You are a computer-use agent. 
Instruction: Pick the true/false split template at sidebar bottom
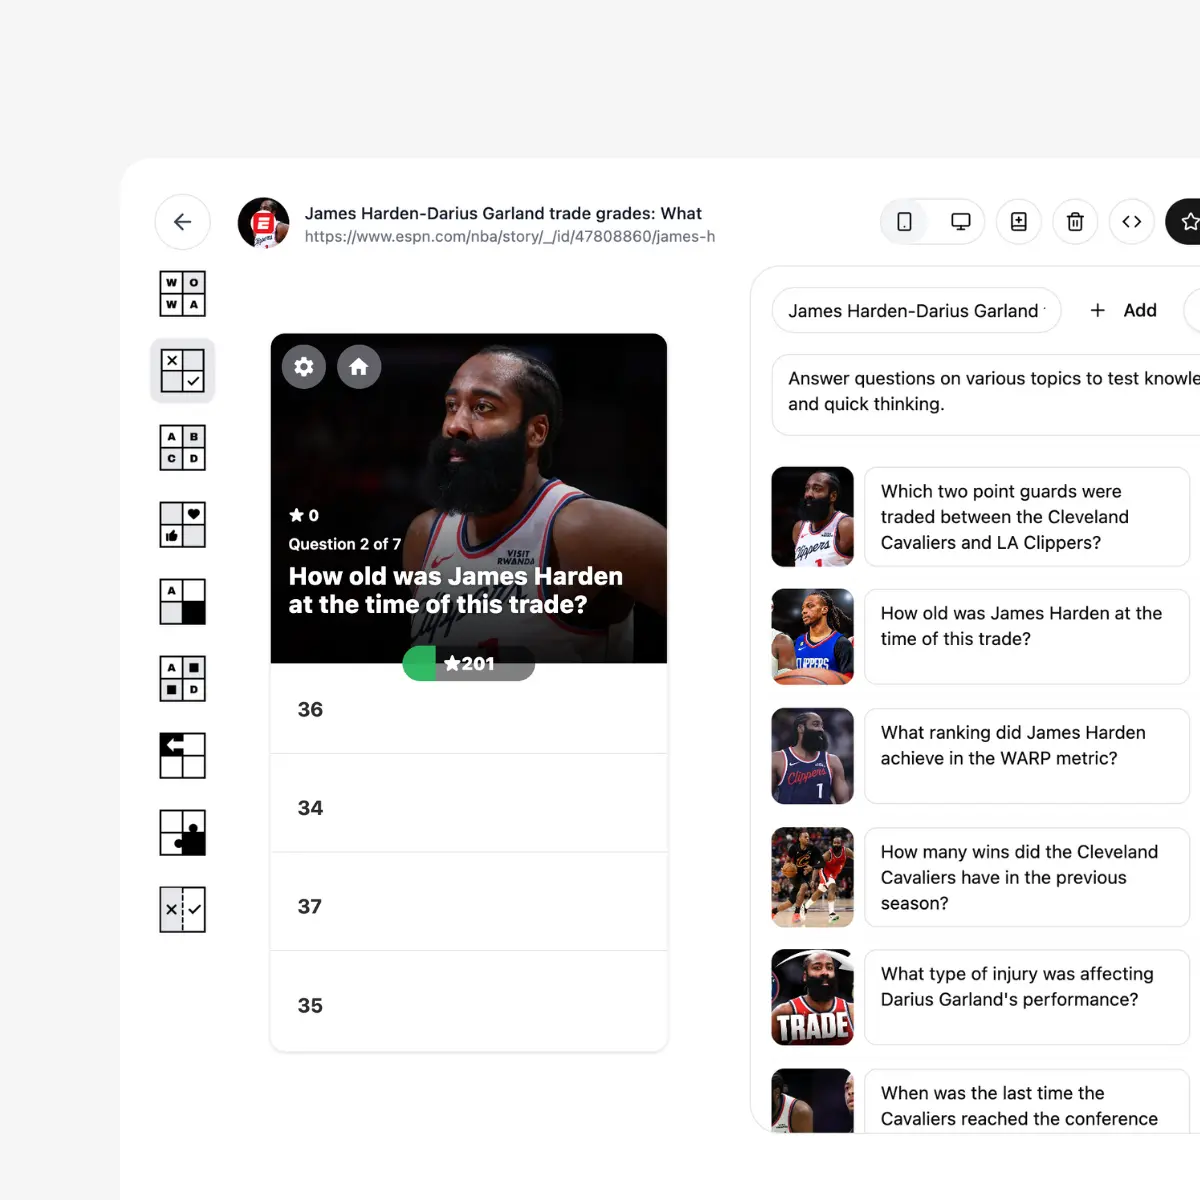tap(182, 909)
